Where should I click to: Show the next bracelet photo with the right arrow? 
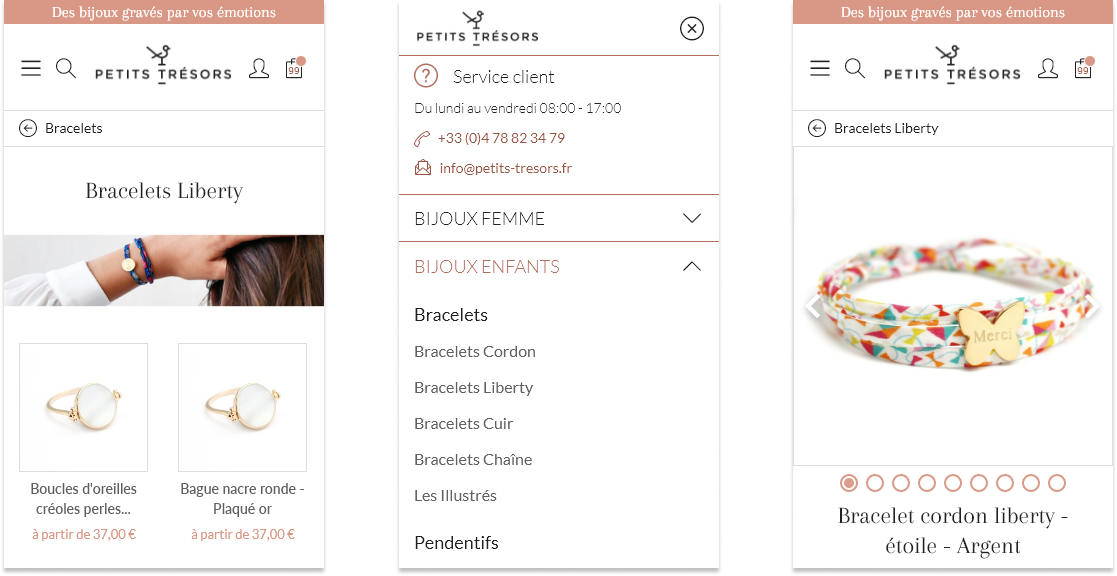click(1092, 306)
